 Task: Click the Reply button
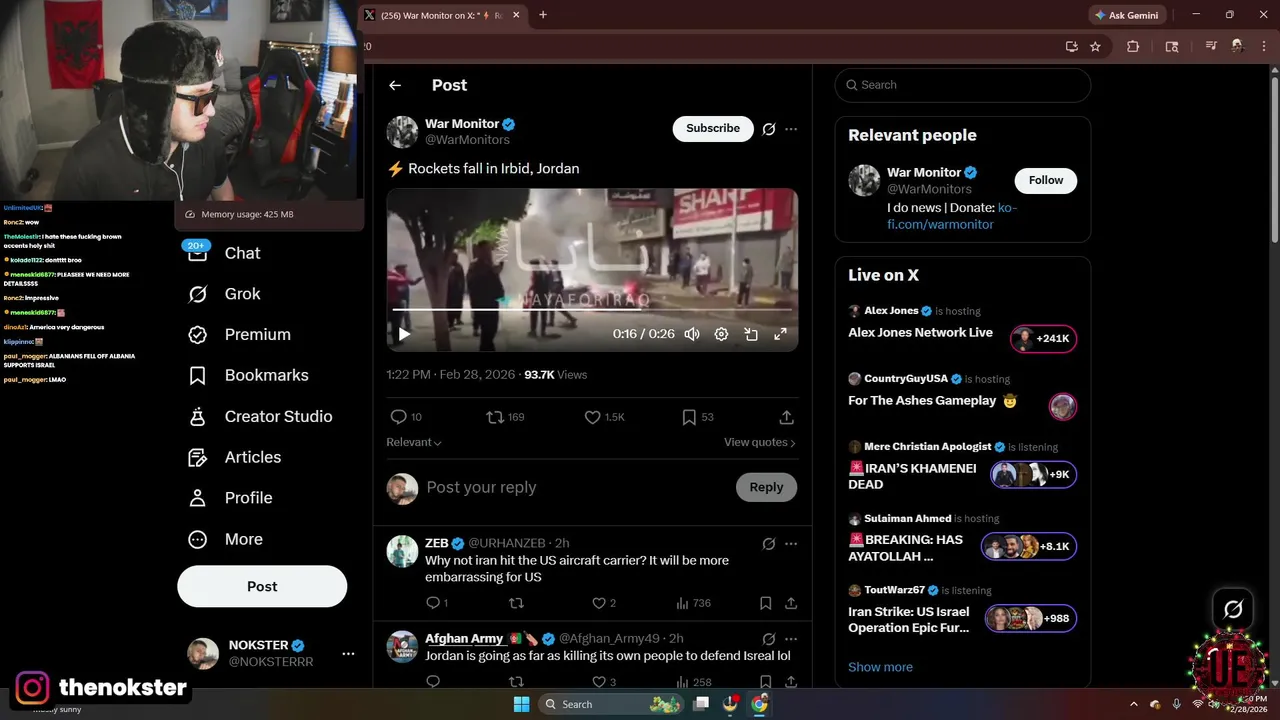(766, 487)
